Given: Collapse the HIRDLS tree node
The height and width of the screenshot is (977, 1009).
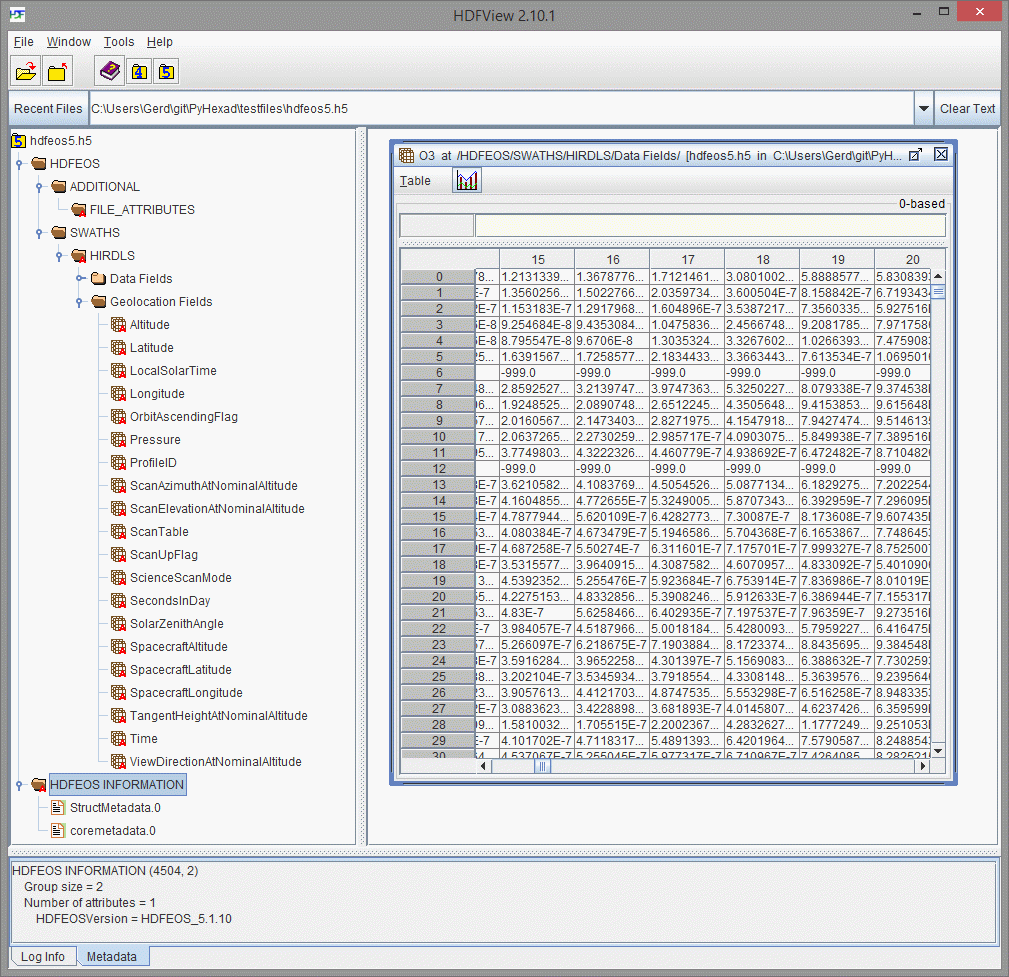Looking at the screenshot, I should [59, 255].
